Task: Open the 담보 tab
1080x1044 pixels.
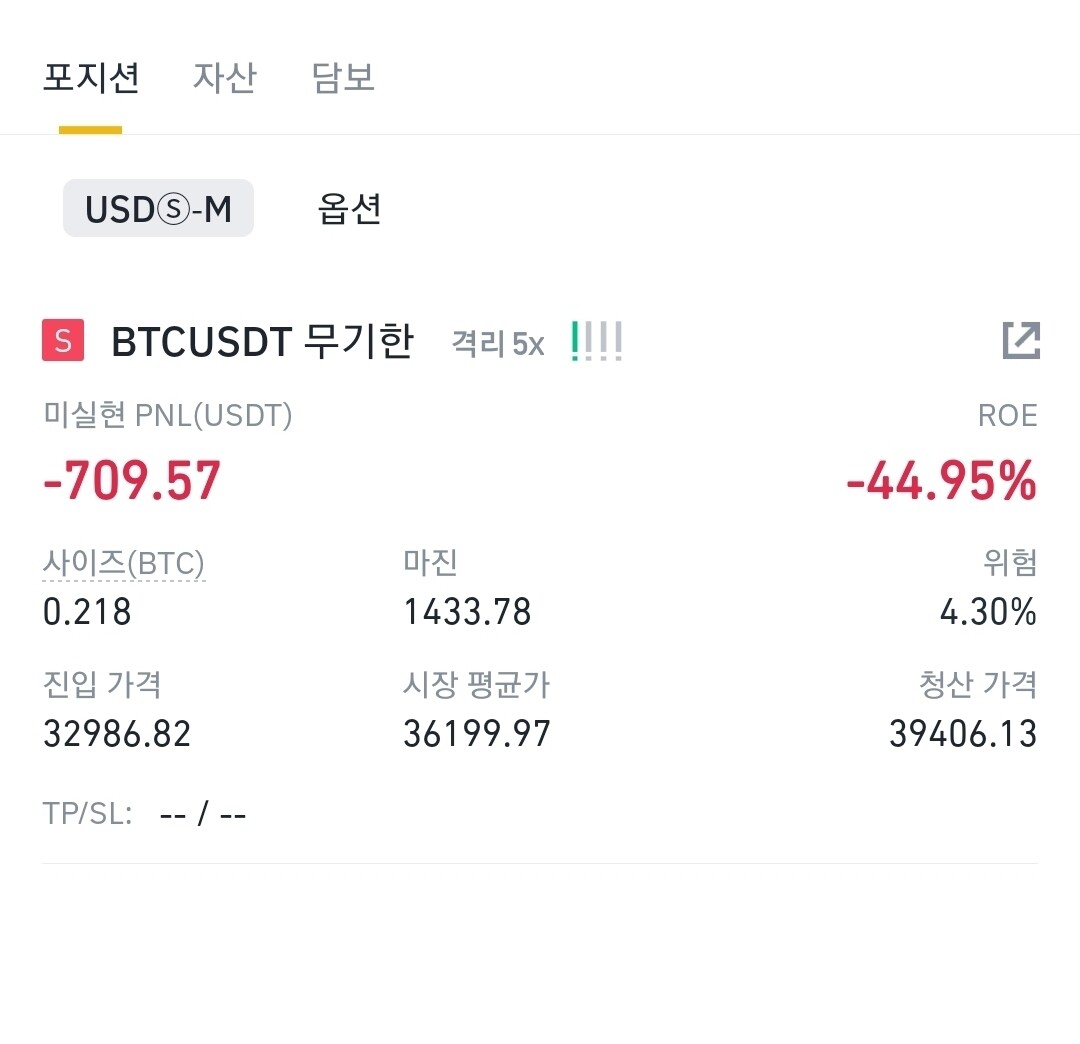Action: 342,78
